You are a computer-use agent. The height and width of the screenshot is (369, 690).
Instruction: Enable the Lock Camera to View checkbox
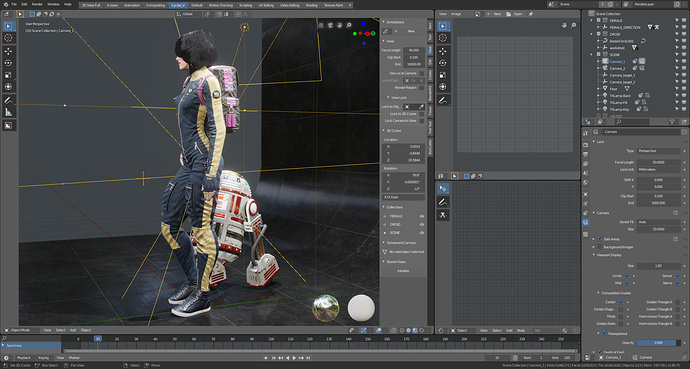point(421,121)
